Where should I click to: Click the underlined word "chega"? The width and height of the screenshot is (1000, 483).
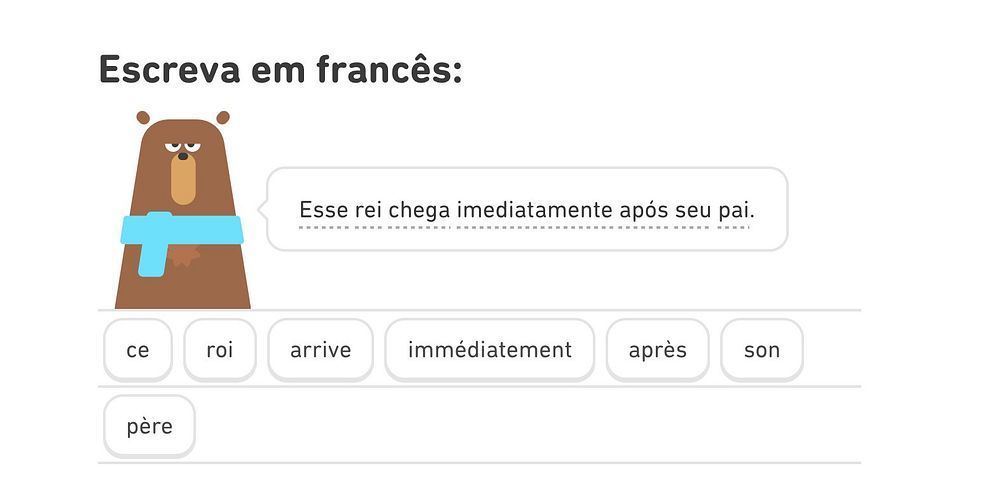(x=420, y=211)
